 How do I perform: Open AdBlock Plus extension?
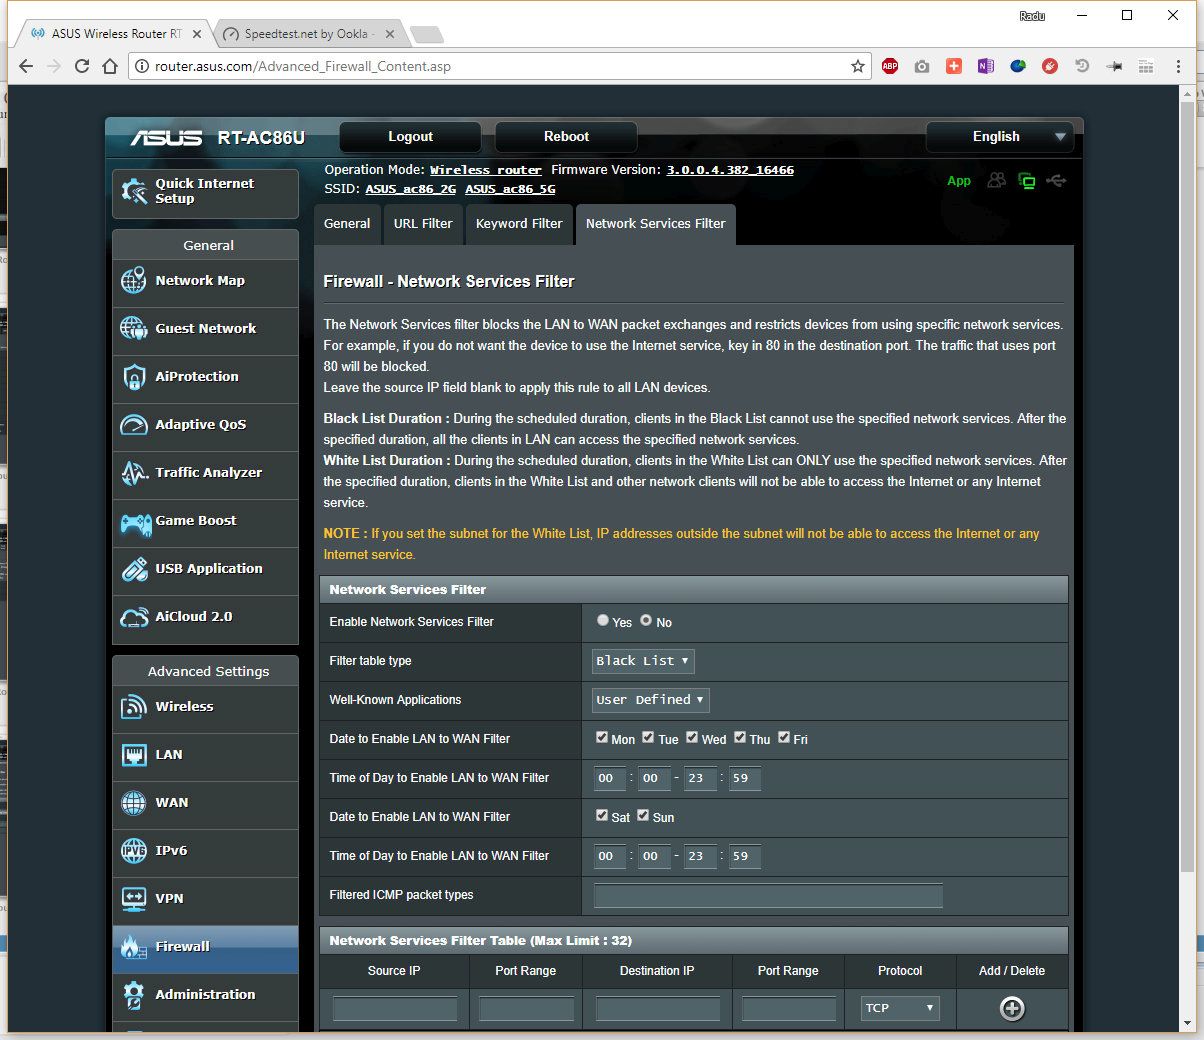coord(890,66)
